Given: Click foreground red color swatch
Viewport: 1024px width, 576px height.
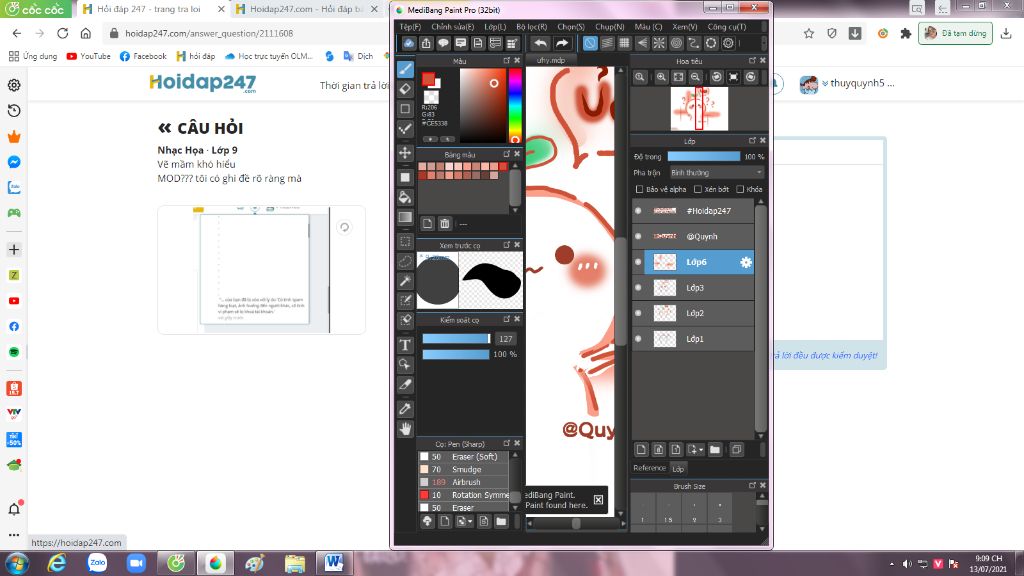Looking at the screenshot, I should (x=428, y=79).
